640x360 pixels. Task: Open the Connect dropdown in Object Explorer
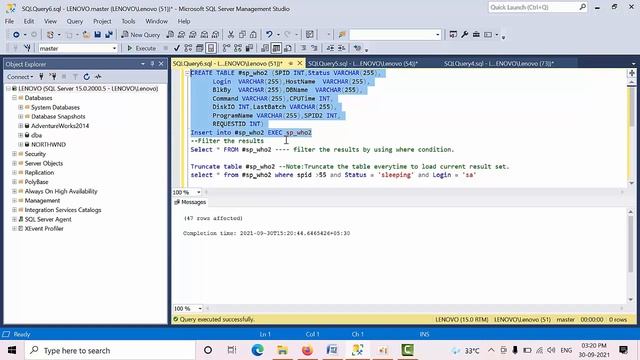pyautogui.click(x=20, y=77)
